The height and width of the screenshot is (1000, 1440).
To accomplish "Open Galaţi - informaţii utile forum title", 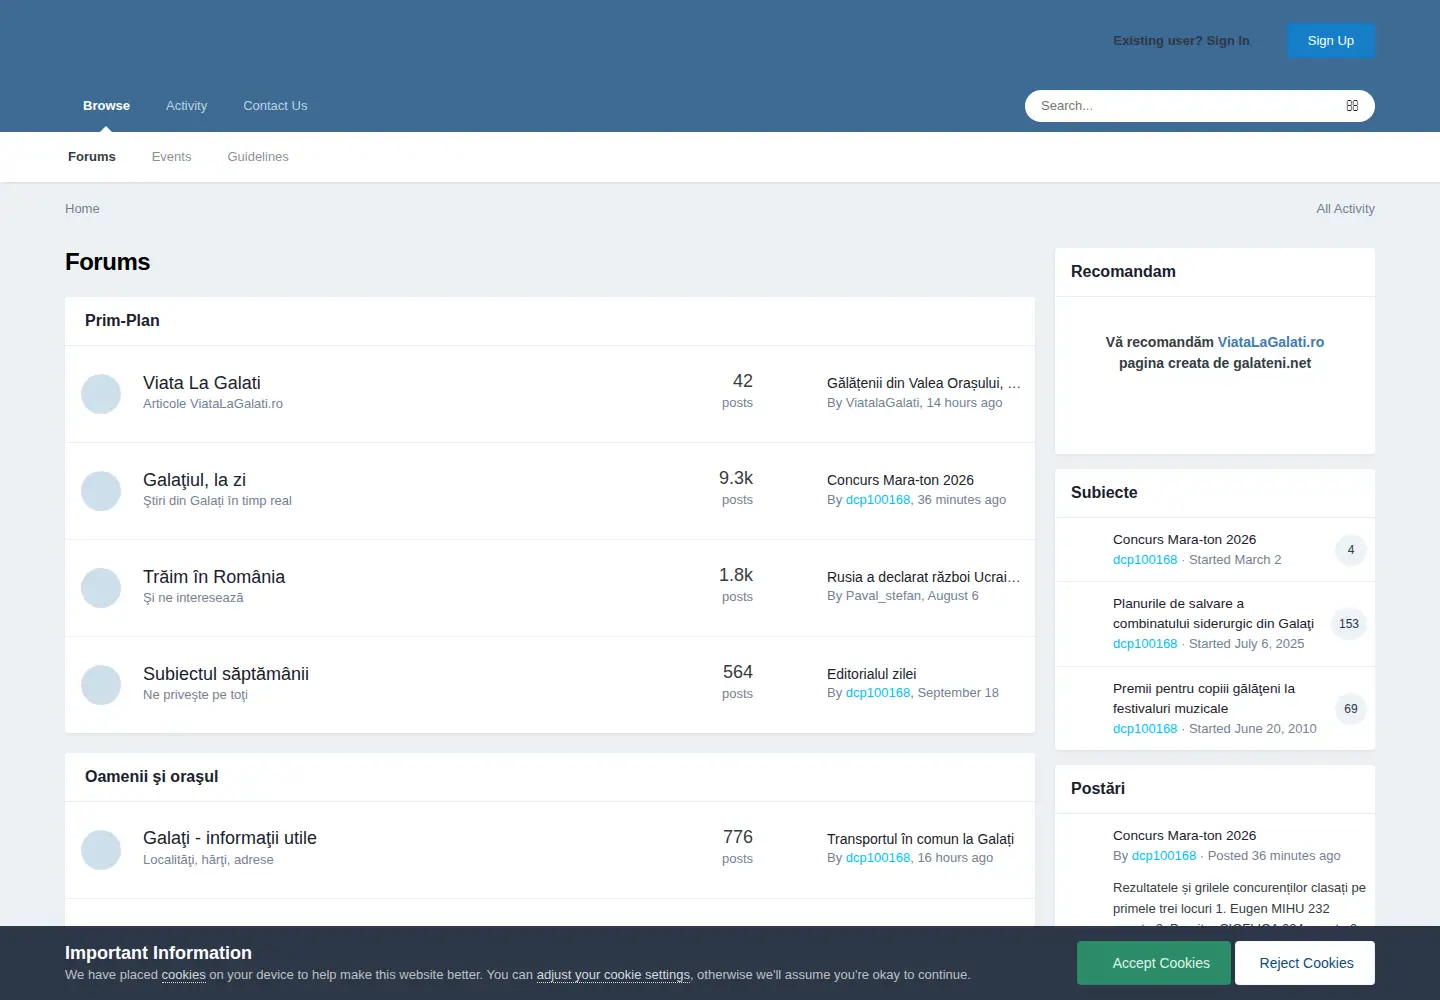I will tap(230, 838).
